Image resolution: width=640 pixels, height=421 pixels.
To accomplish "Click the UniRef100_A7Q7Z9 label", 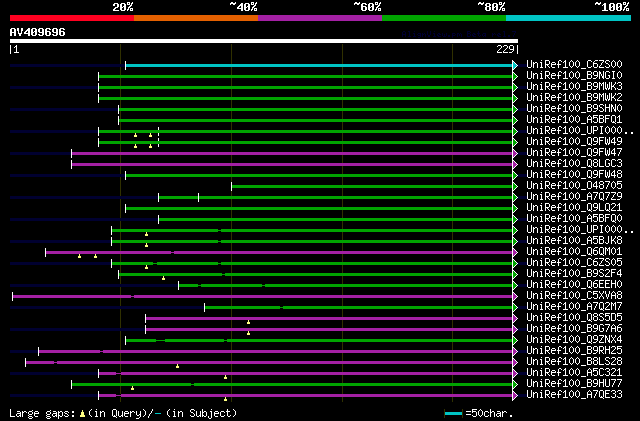I will pos(574,197).
